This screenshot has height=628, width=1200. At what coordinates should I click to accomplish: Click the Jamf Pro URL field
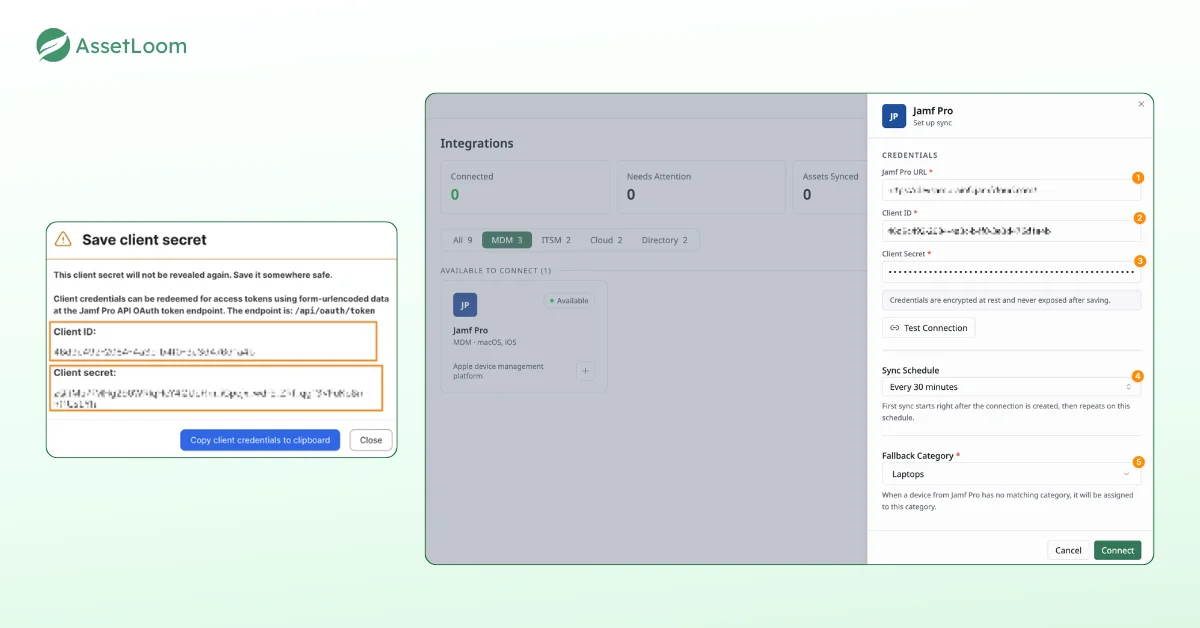click(x=1011, y=189)
